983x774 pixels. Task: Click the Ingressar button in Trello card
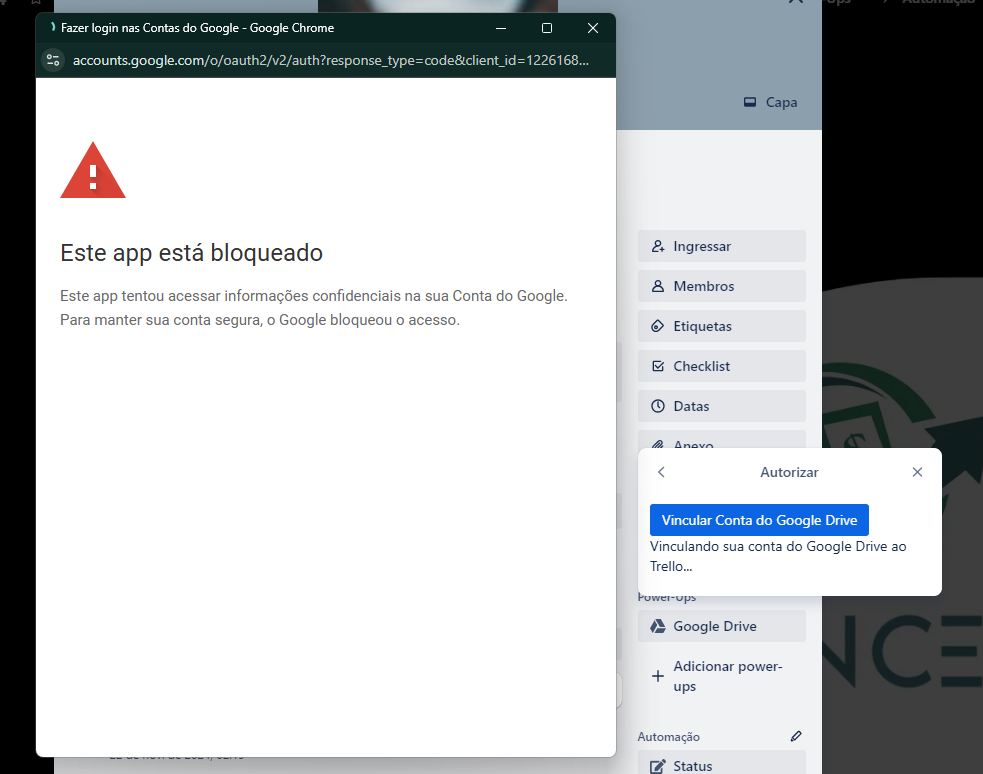[722, 246]
